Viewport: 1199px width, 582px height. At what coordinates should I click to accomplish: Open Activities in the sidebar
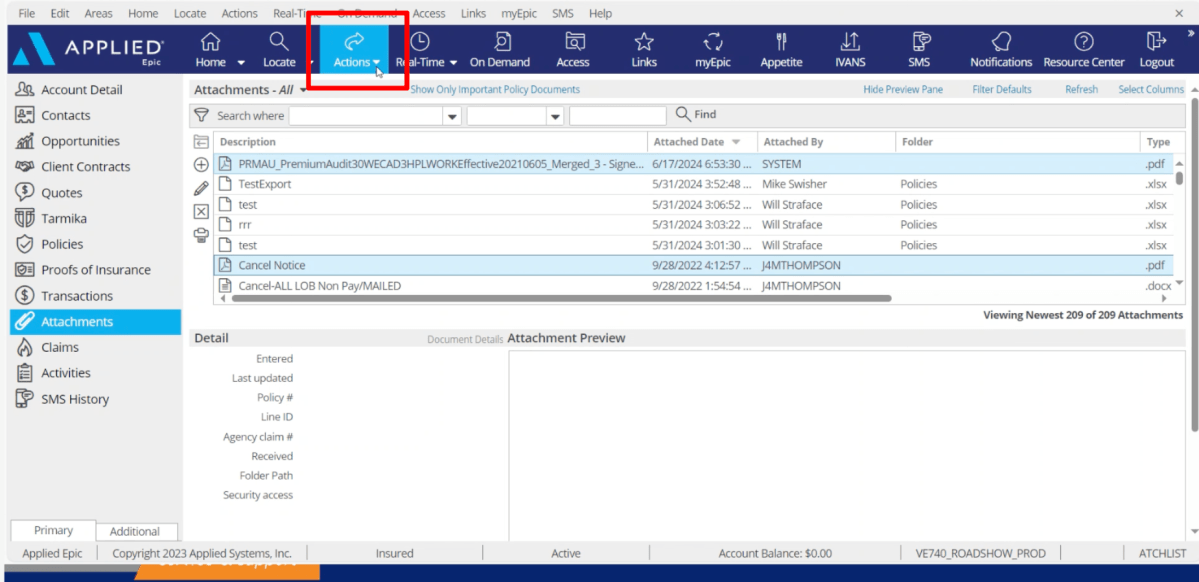(66, 373)
